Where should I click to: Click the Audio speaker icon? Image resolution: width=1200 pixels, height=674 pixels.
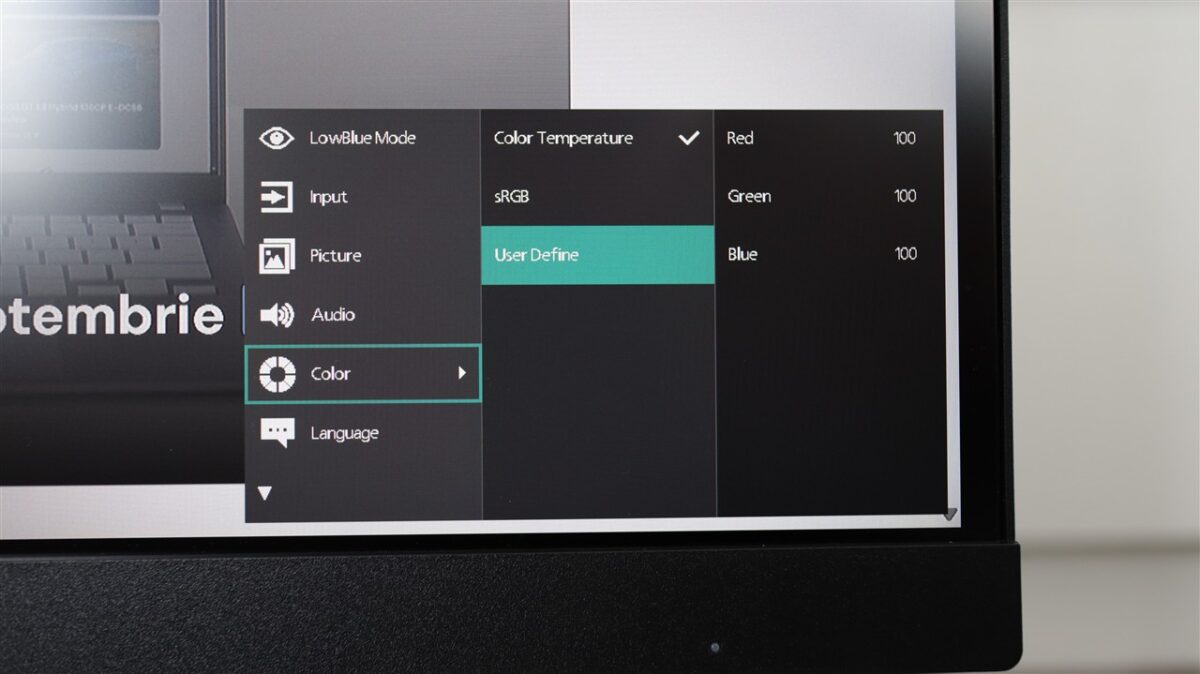[276, 315]
